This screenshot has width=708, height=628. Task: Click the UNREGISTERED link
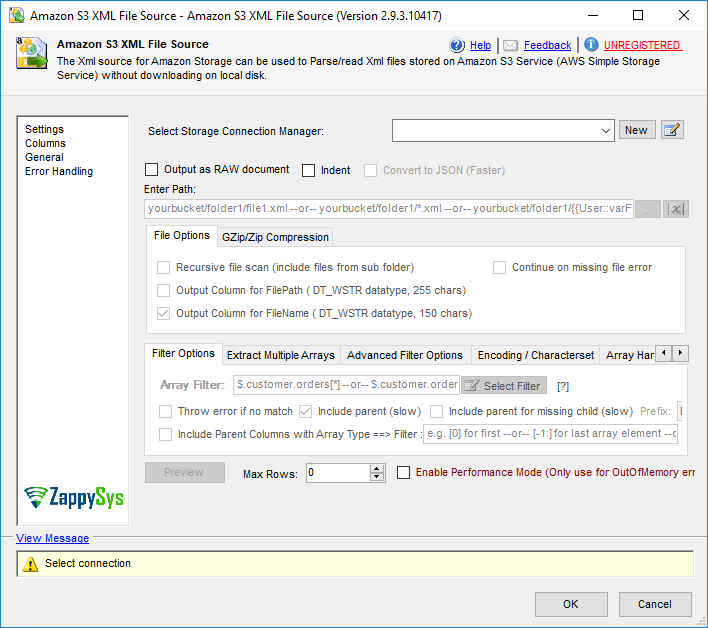tap(642, 45)
